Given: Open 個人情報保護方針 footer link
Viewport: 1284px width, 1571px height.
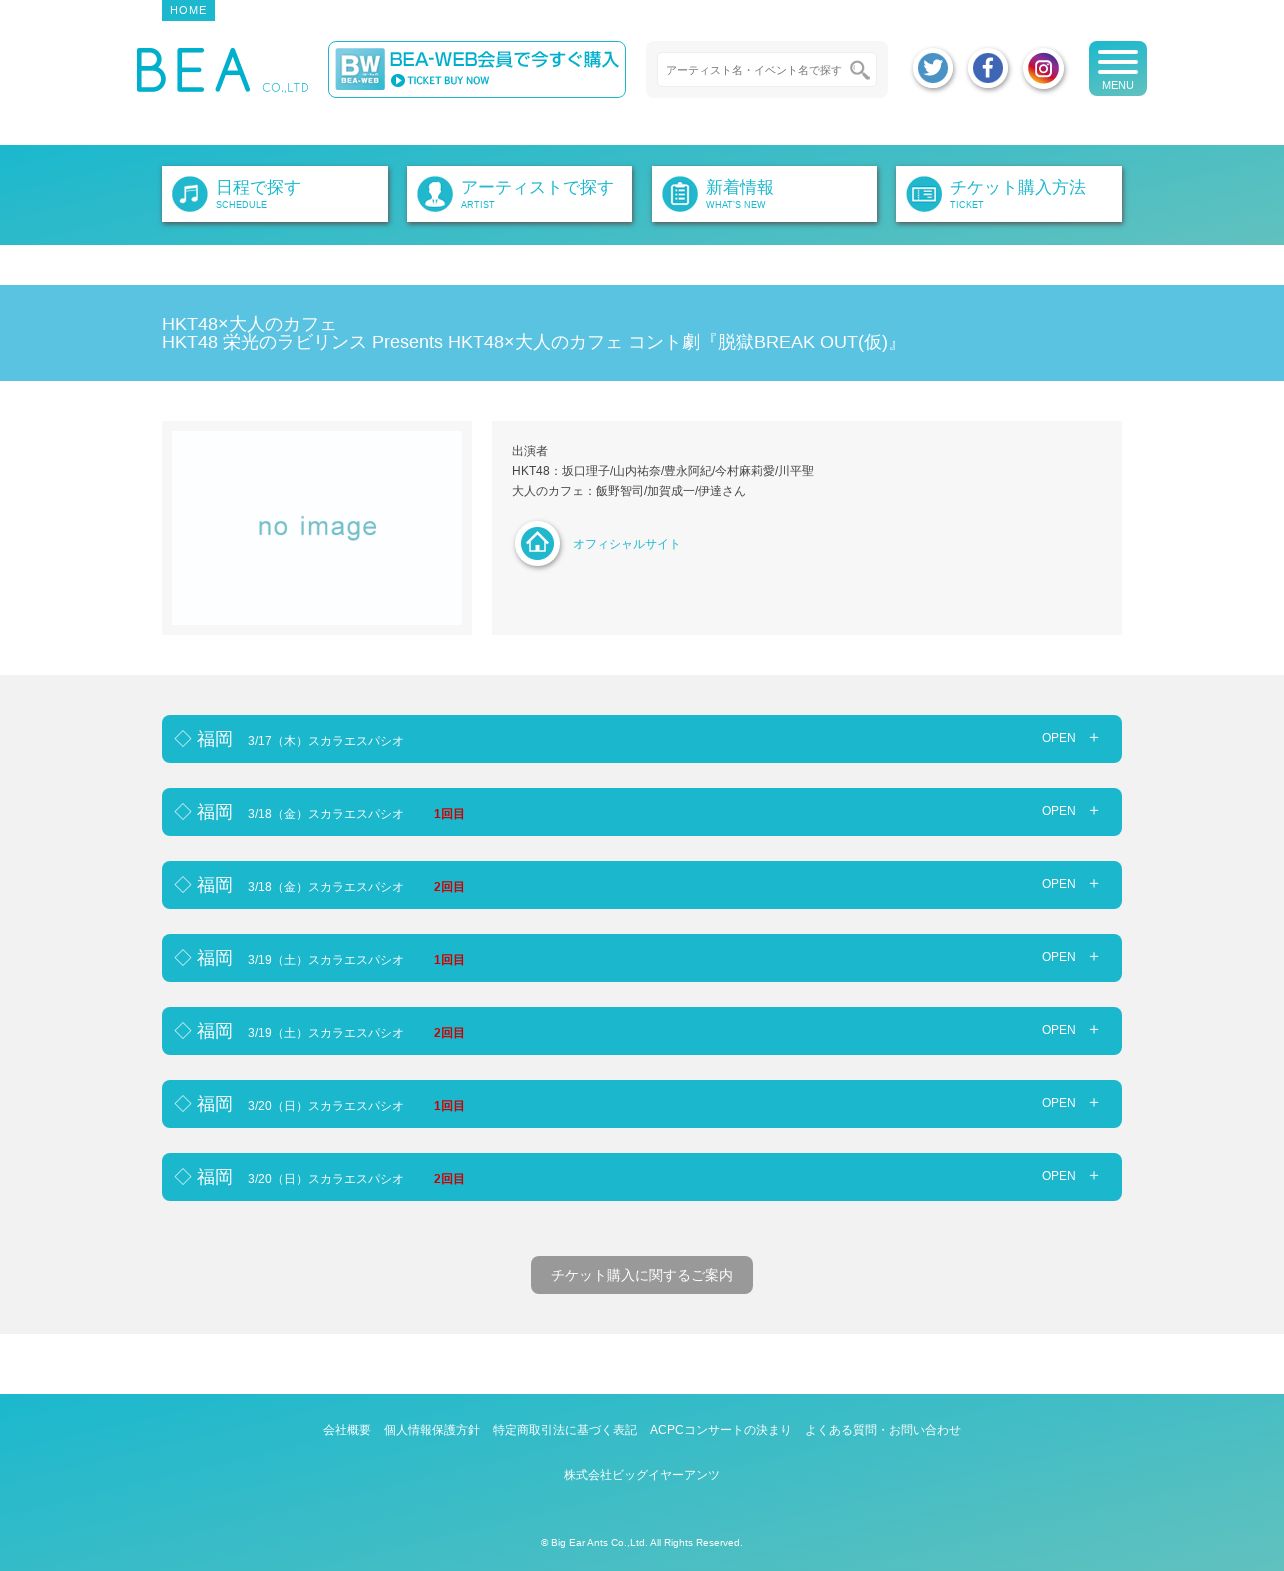Looking at the screenshot, I should coord(432,1430).
